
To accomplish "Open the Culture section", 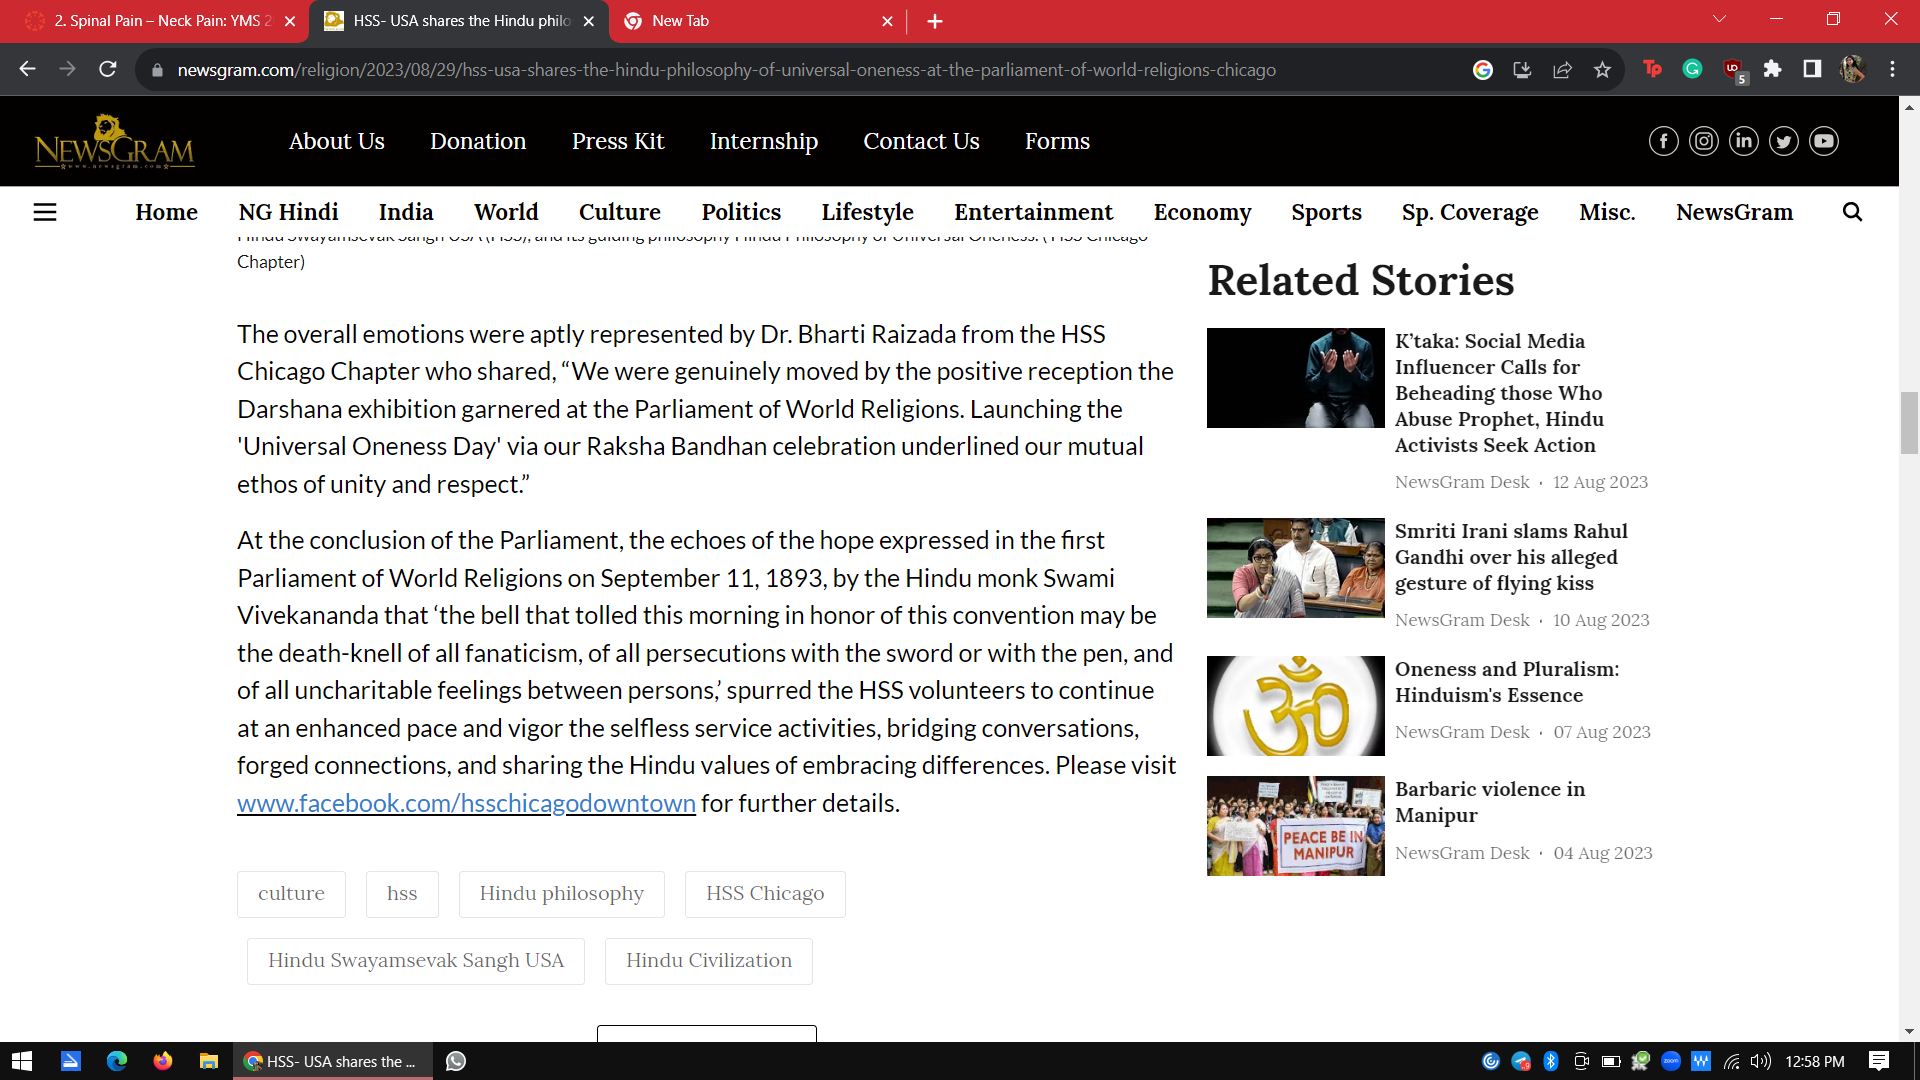I will [x=620, y=212].
